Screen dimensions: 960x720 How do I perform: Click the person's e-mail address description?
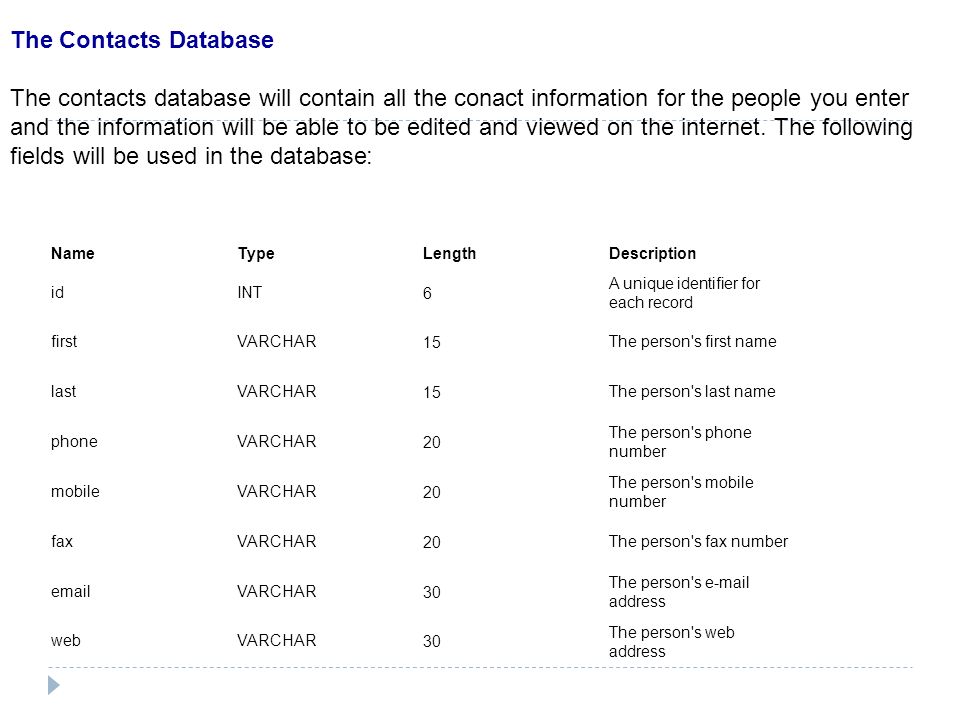[x=679, y=591]
